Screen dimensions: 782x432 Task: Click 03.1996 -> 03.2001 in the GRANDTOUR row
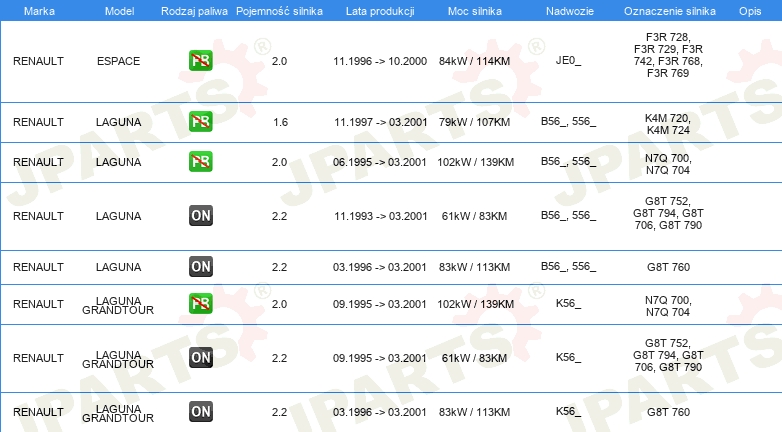pos(380,412)
